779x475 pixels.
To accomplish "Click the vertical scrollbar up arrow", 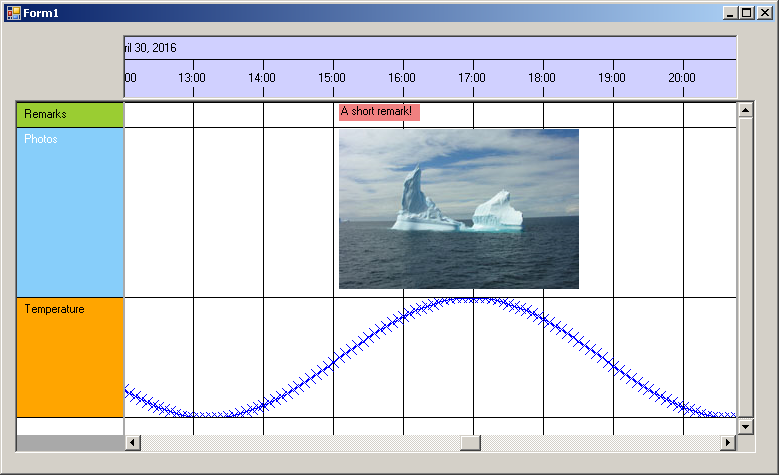I will tap(745, 109).
